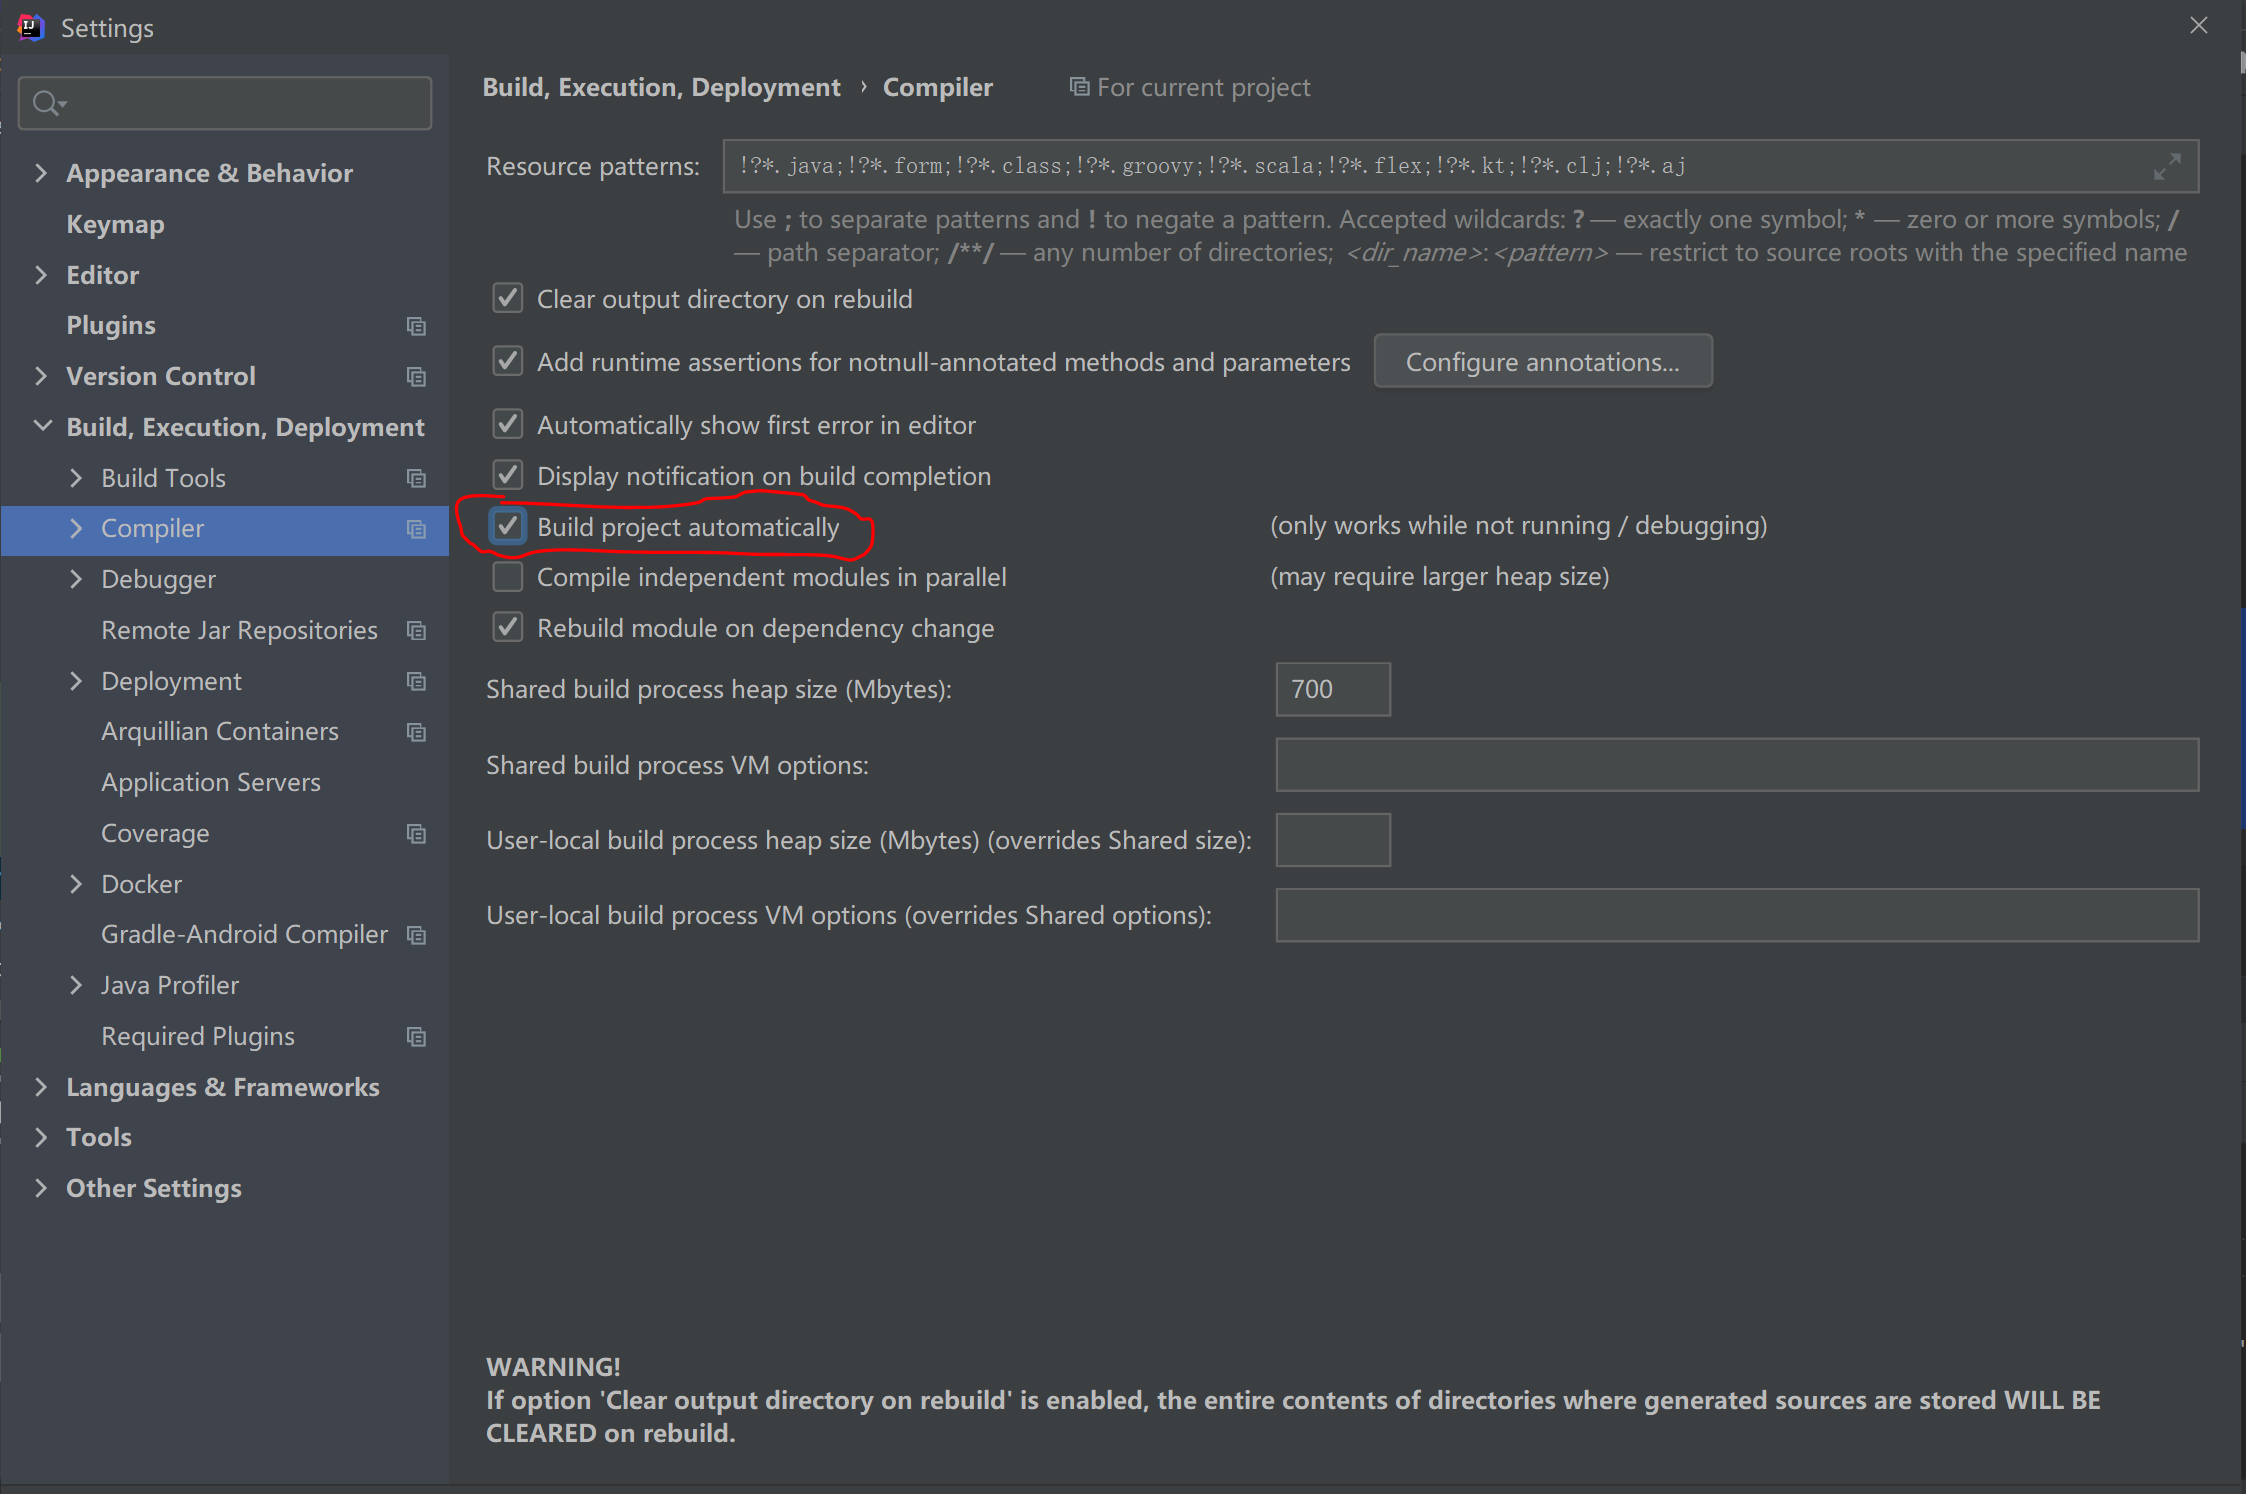The width and height of the screenshot is (2246, 1494).
Task: Close the Settings dialog
Action: click(x=2198, y=26)
